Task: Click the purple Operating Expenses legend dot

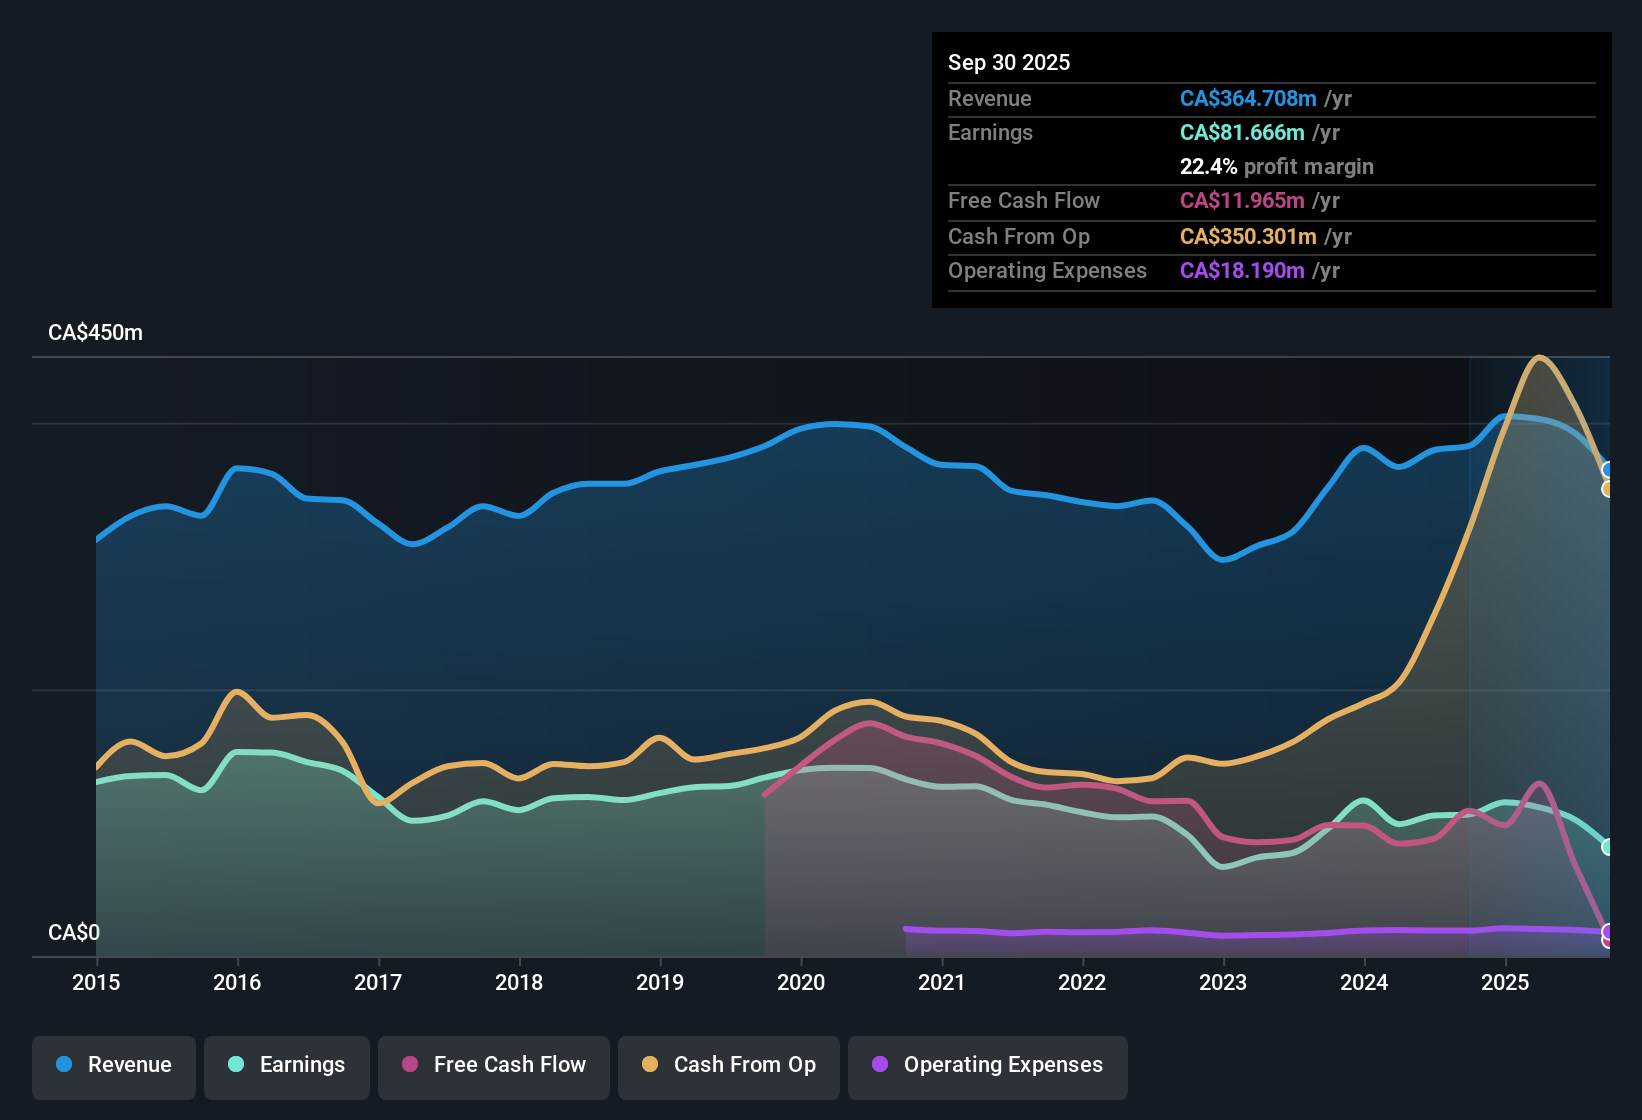Action: pyautogui.click(x=878, y=1065)
